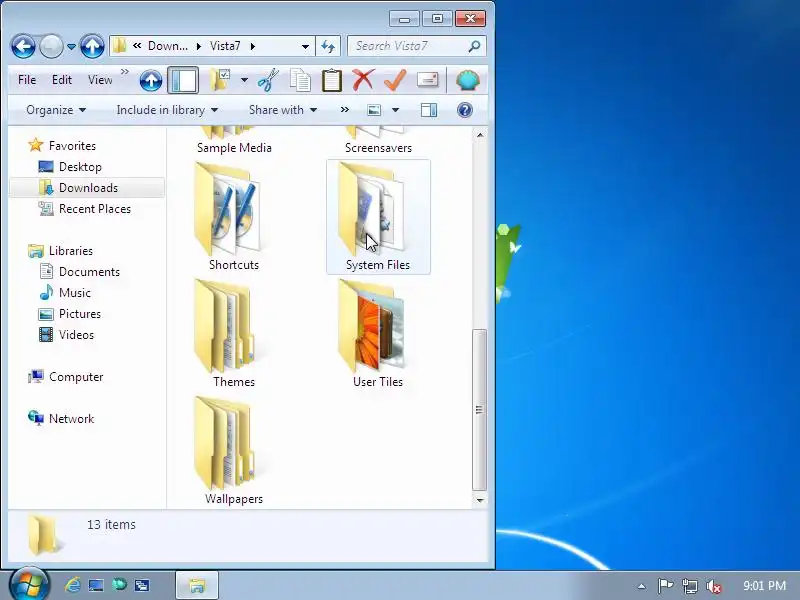
Task: Launch Internet Explorer from taskbar
Action: click(72, 585)
